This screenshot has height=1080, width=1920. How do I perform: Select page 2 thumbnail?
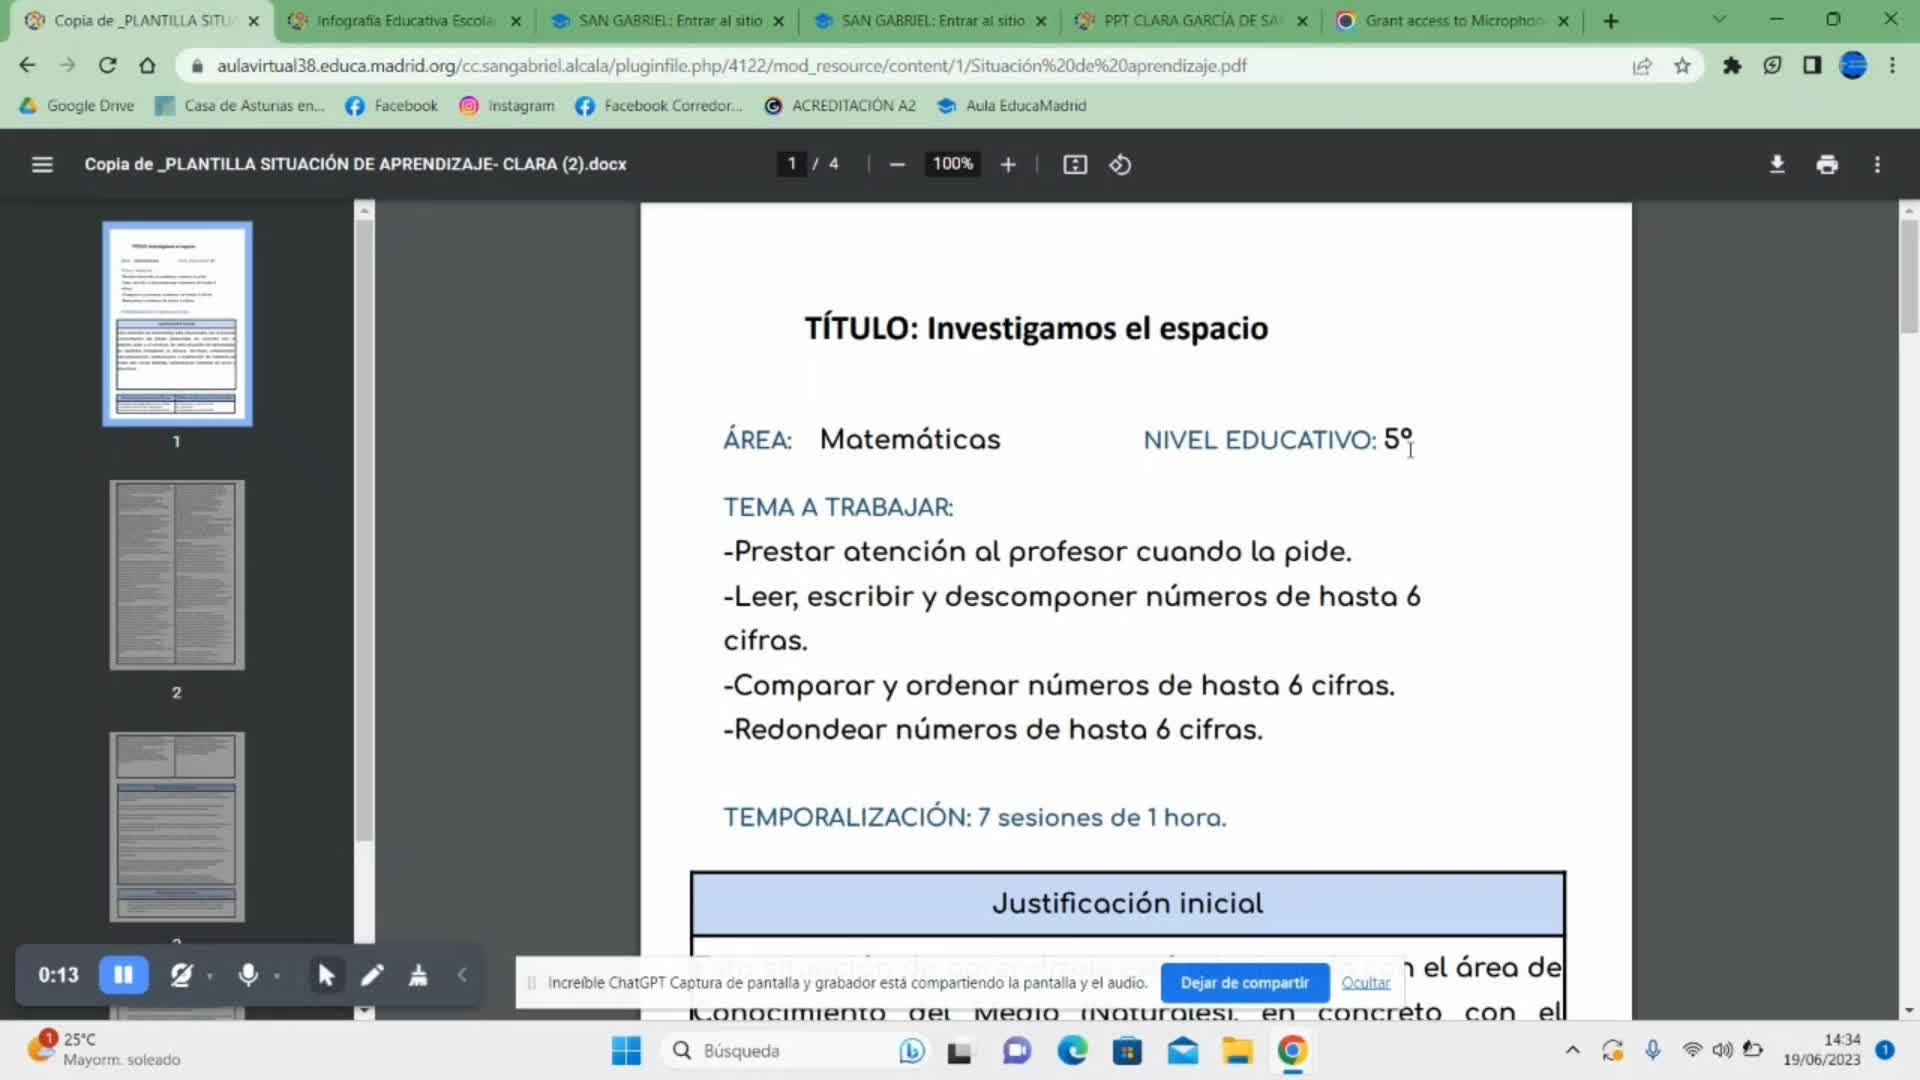(177, 575)
